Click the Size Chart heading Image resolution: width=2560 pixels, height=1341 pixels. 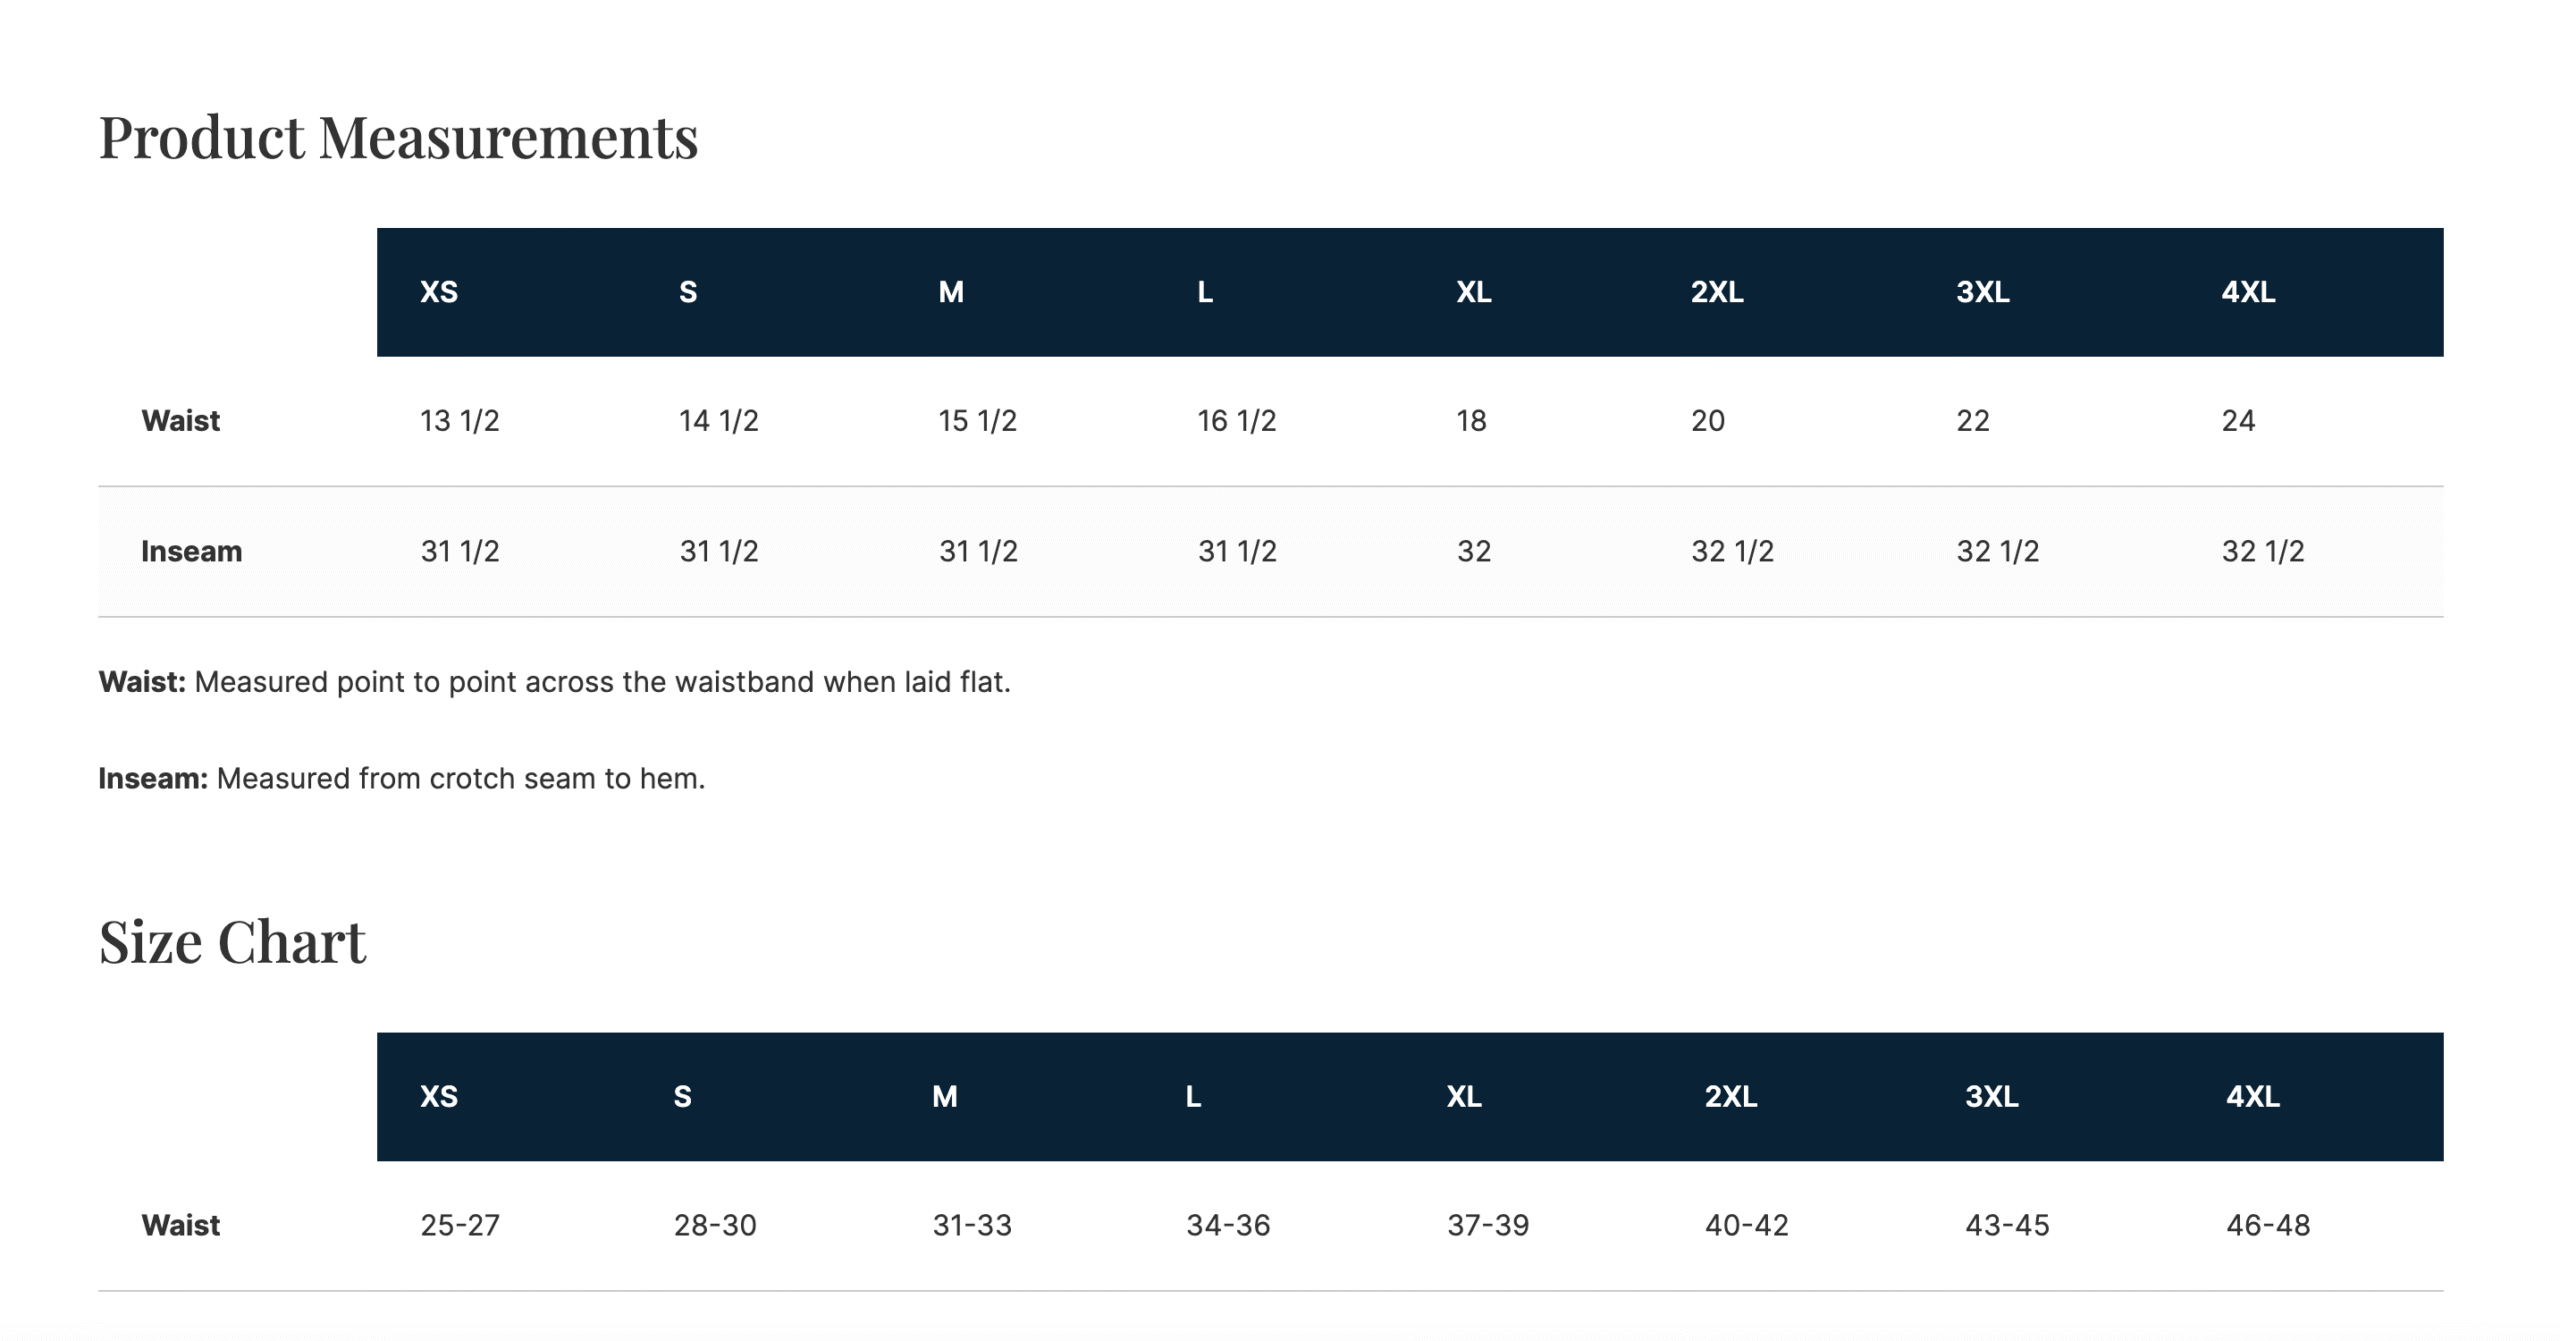pos(232,942)
